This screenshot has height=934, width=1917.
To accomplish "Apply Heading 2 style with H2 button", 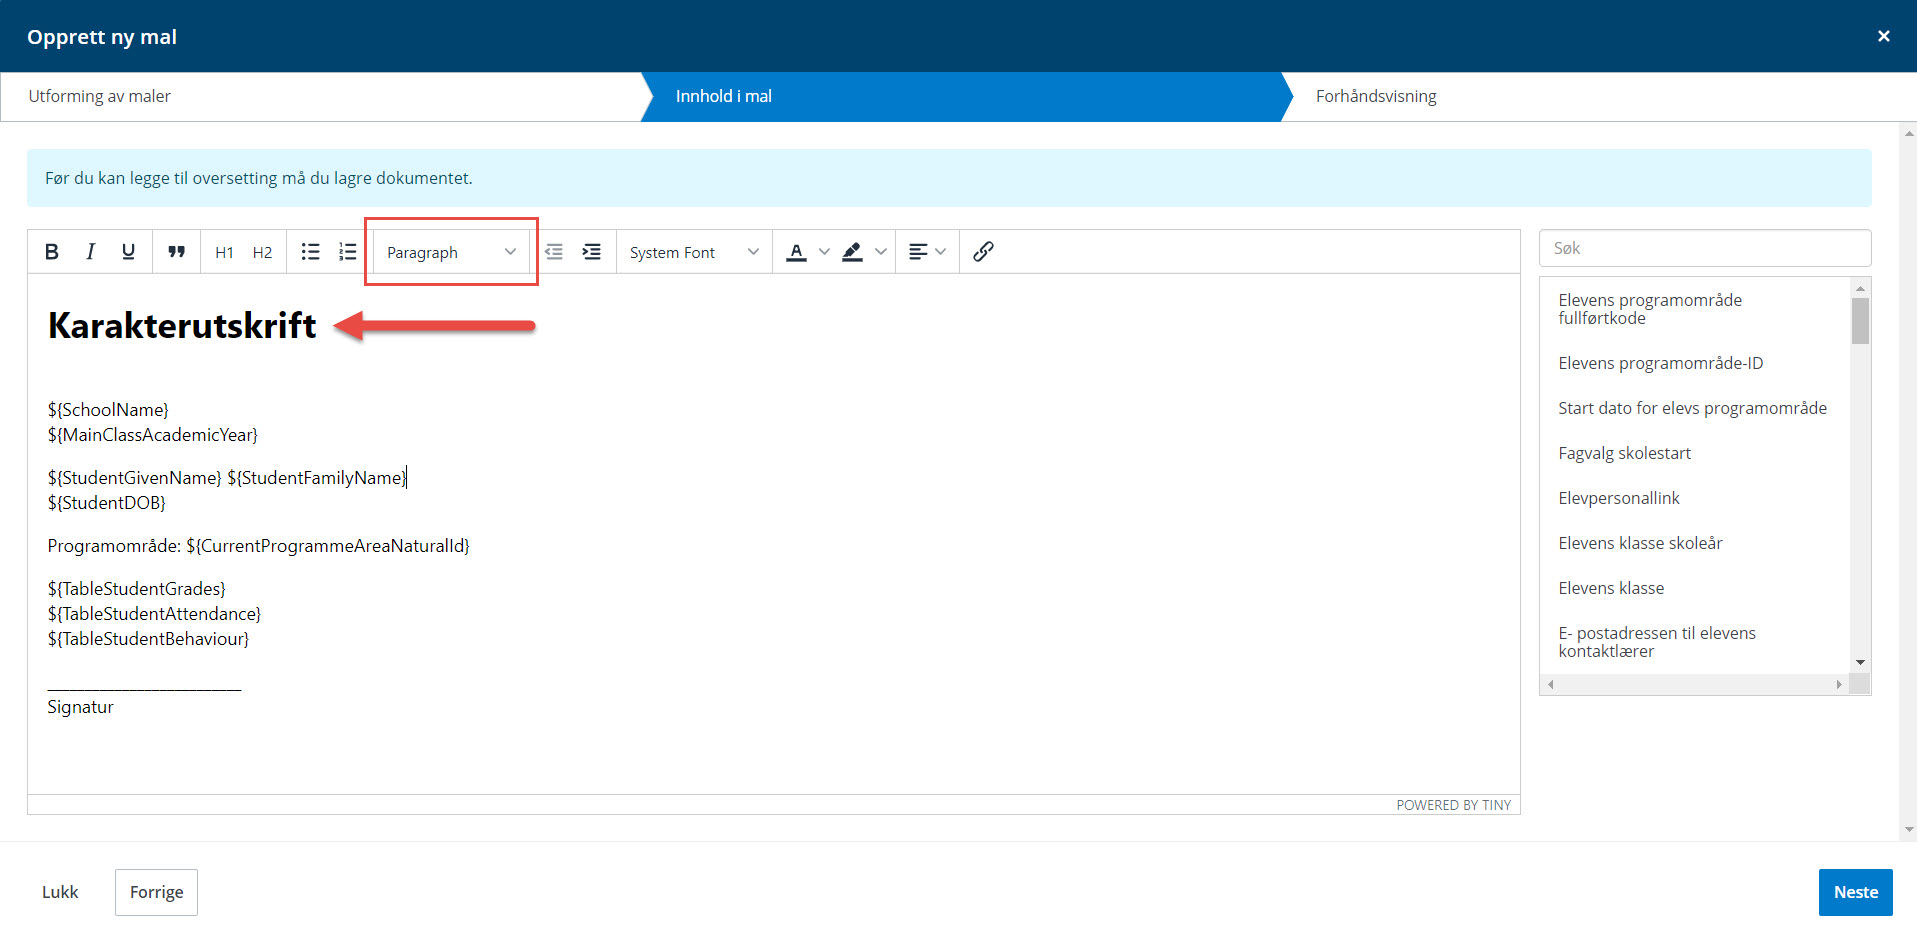I will (x=262, y=252).
